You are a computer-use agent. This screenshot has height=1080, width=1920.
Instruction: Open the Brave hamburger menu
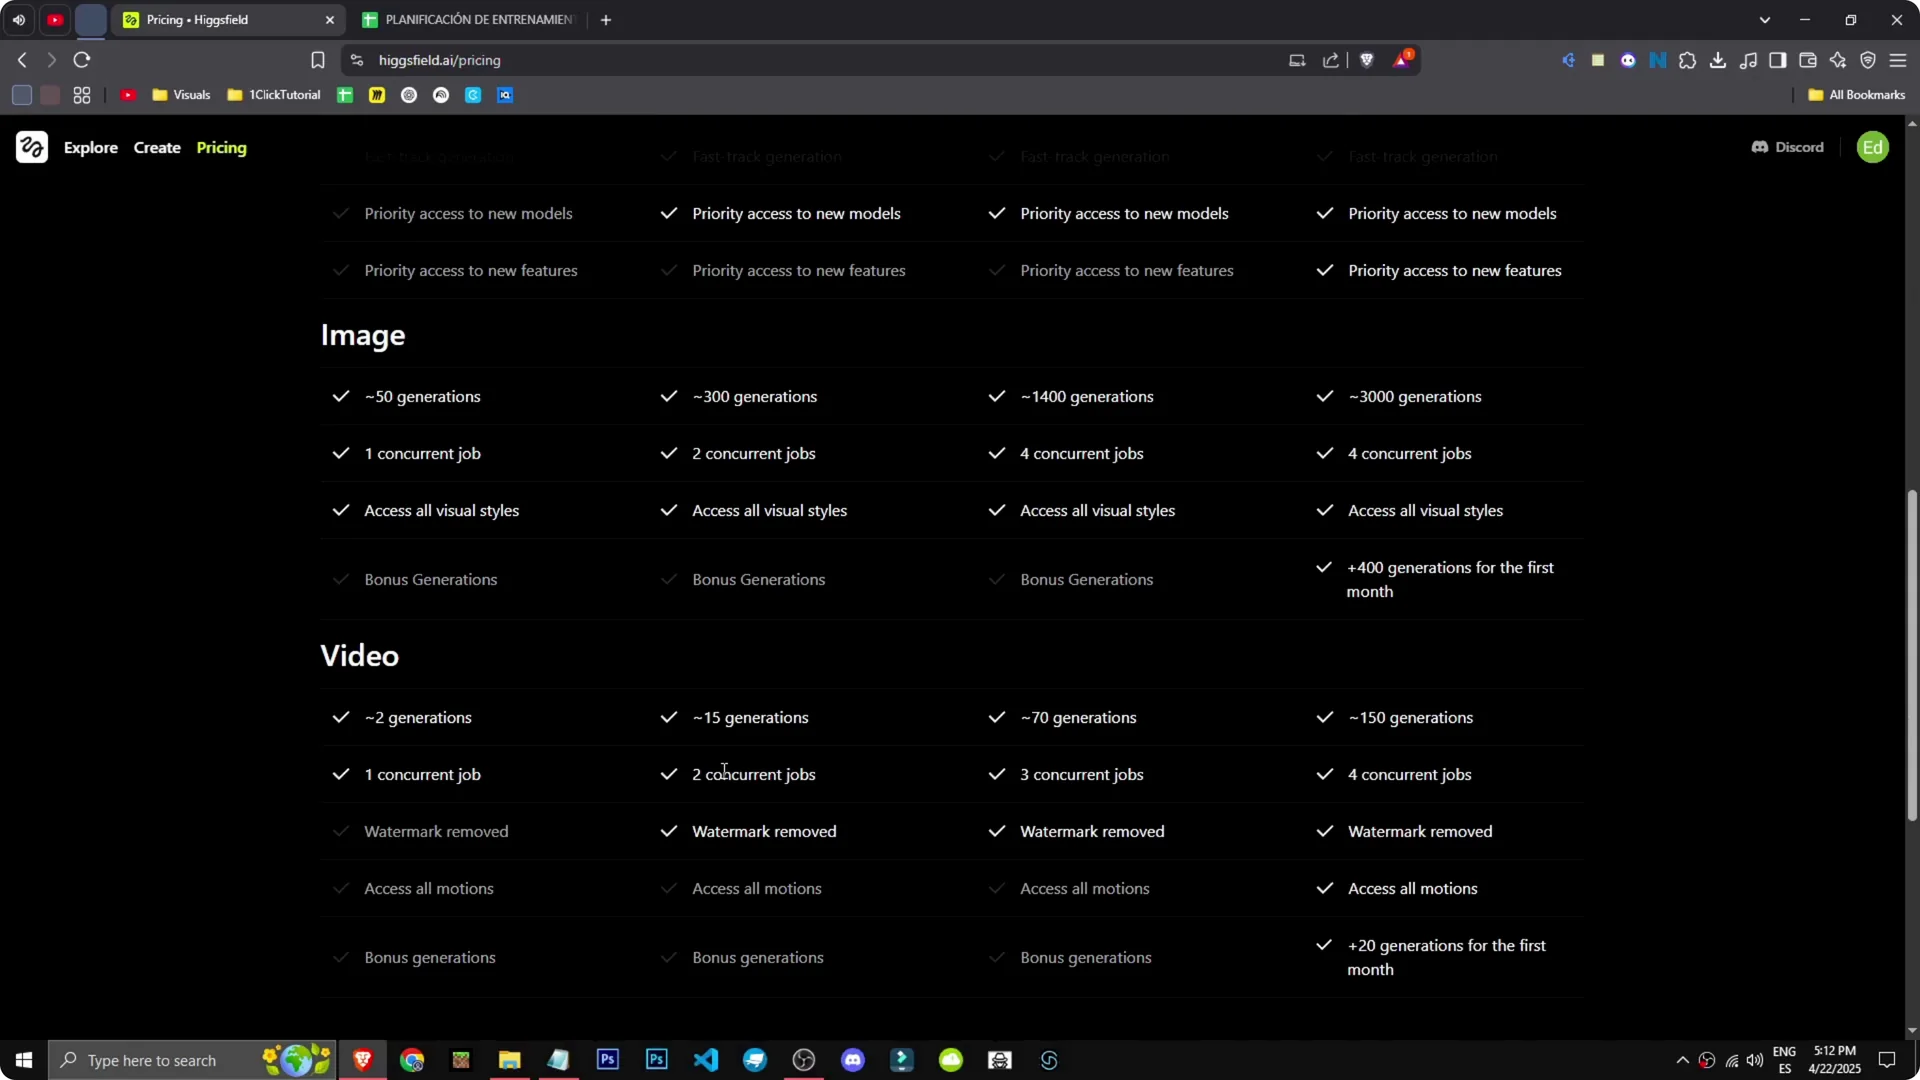[x=1898, y=60]
